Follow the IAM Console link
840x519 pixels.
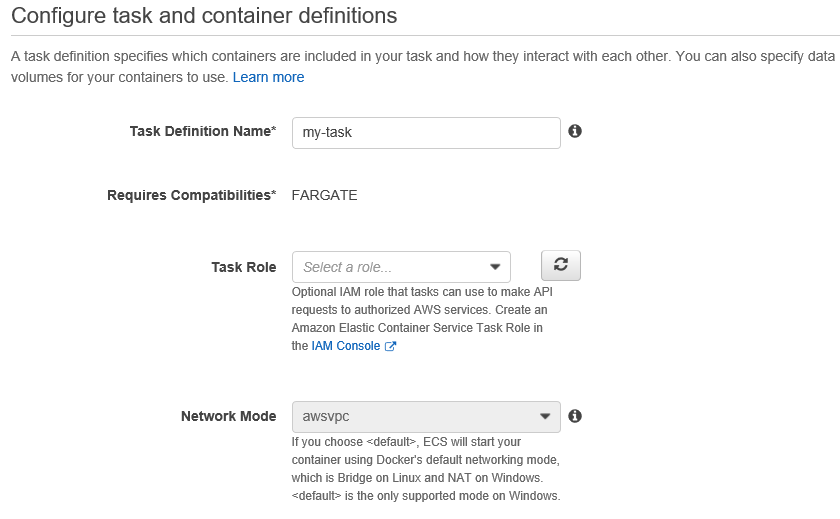click(345, 346)
